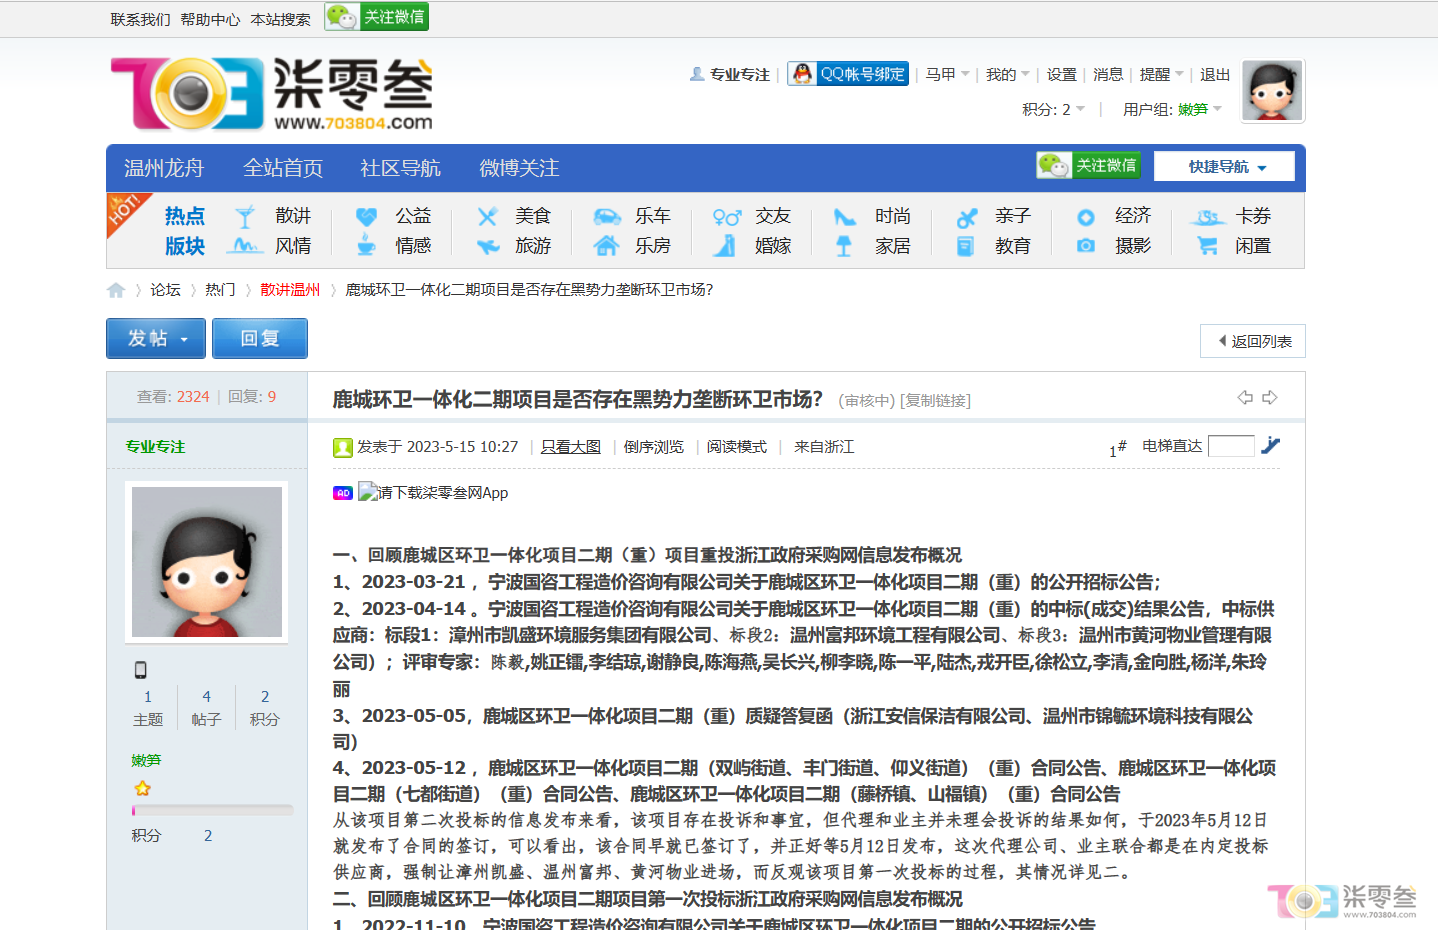This screenshot has width=1438, height=930.
Task: Click the 乐车 car icon
Action: (x=607, y=217)
